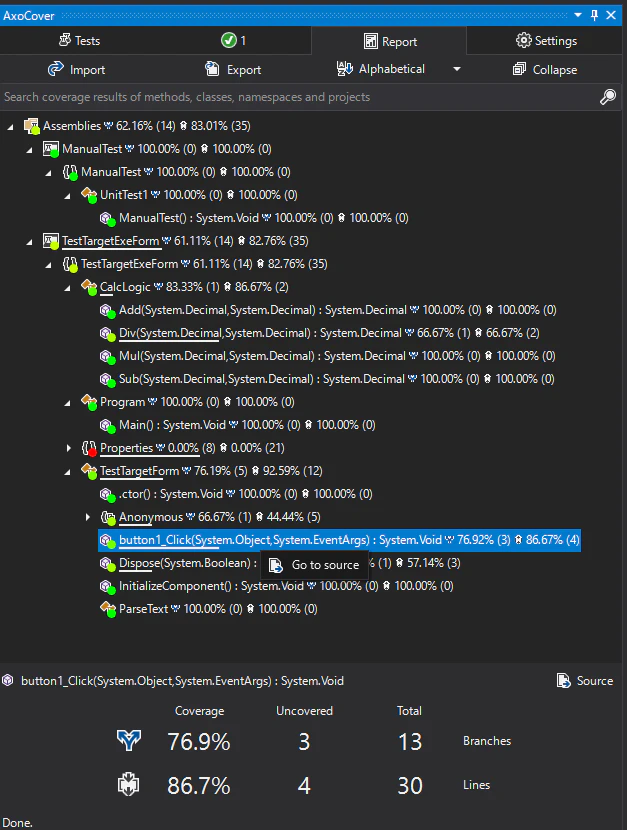The height and width of the screenshot is (830, 627).
Task: Collapse the ManualTest assembly node
Action: click(30, 149)
